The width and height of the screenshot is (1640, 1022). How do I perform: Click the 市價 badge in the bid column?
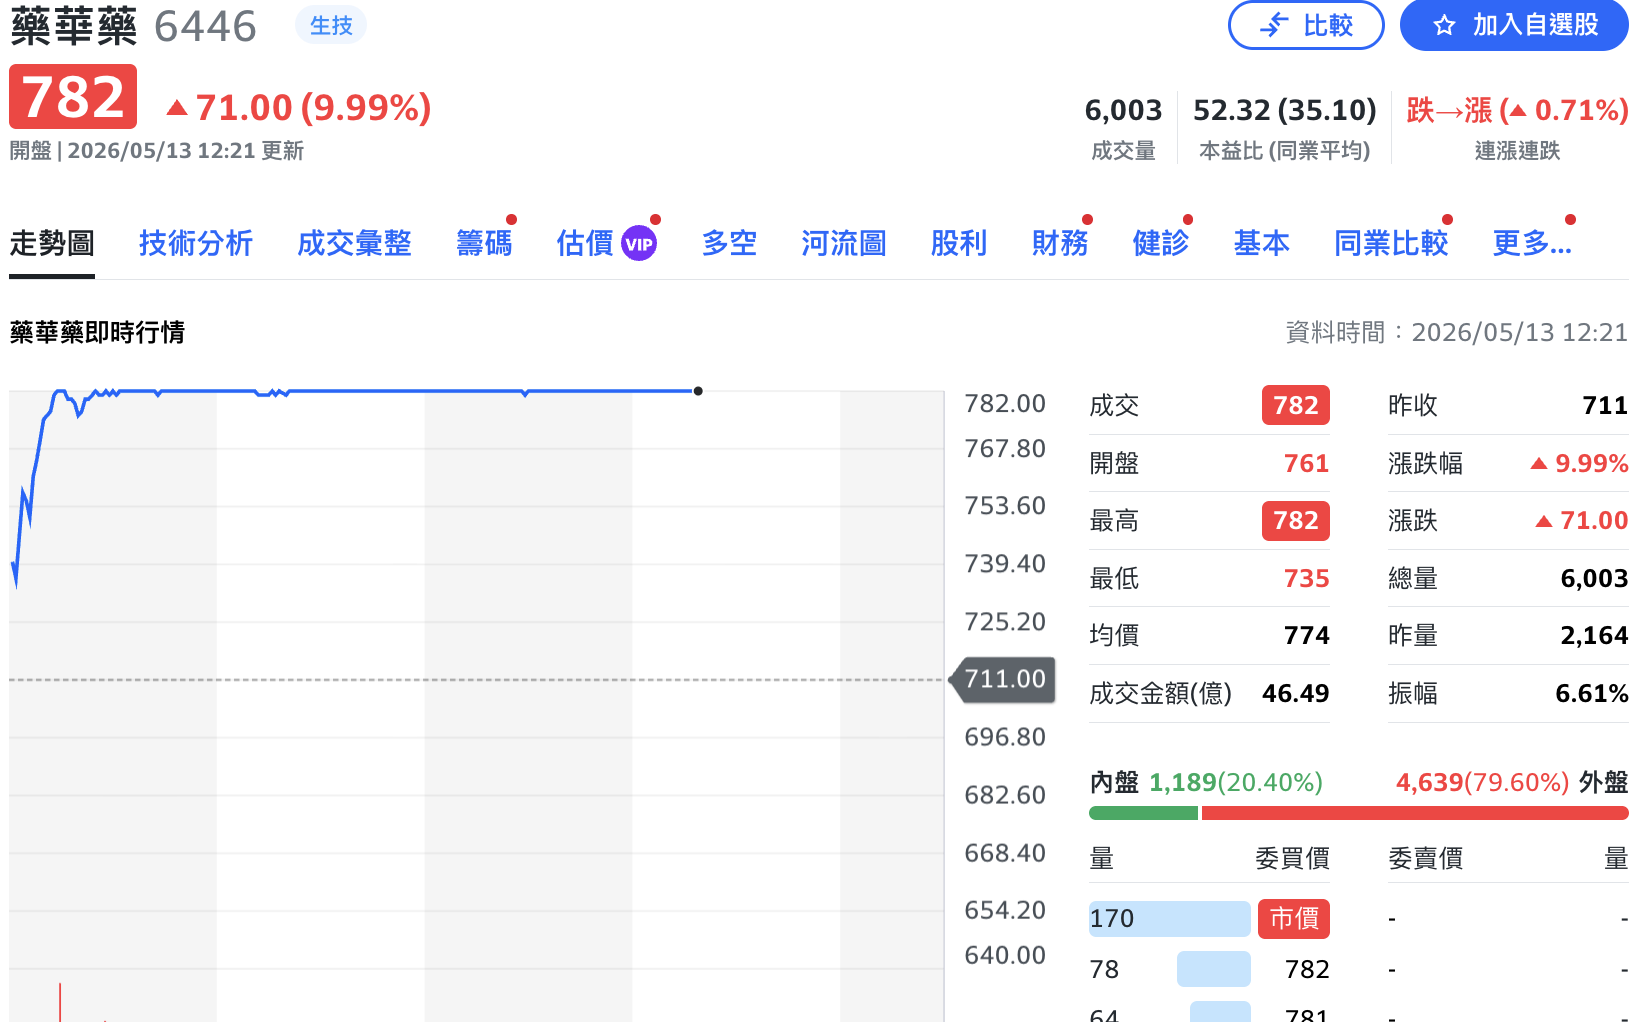pos(1294,918)
